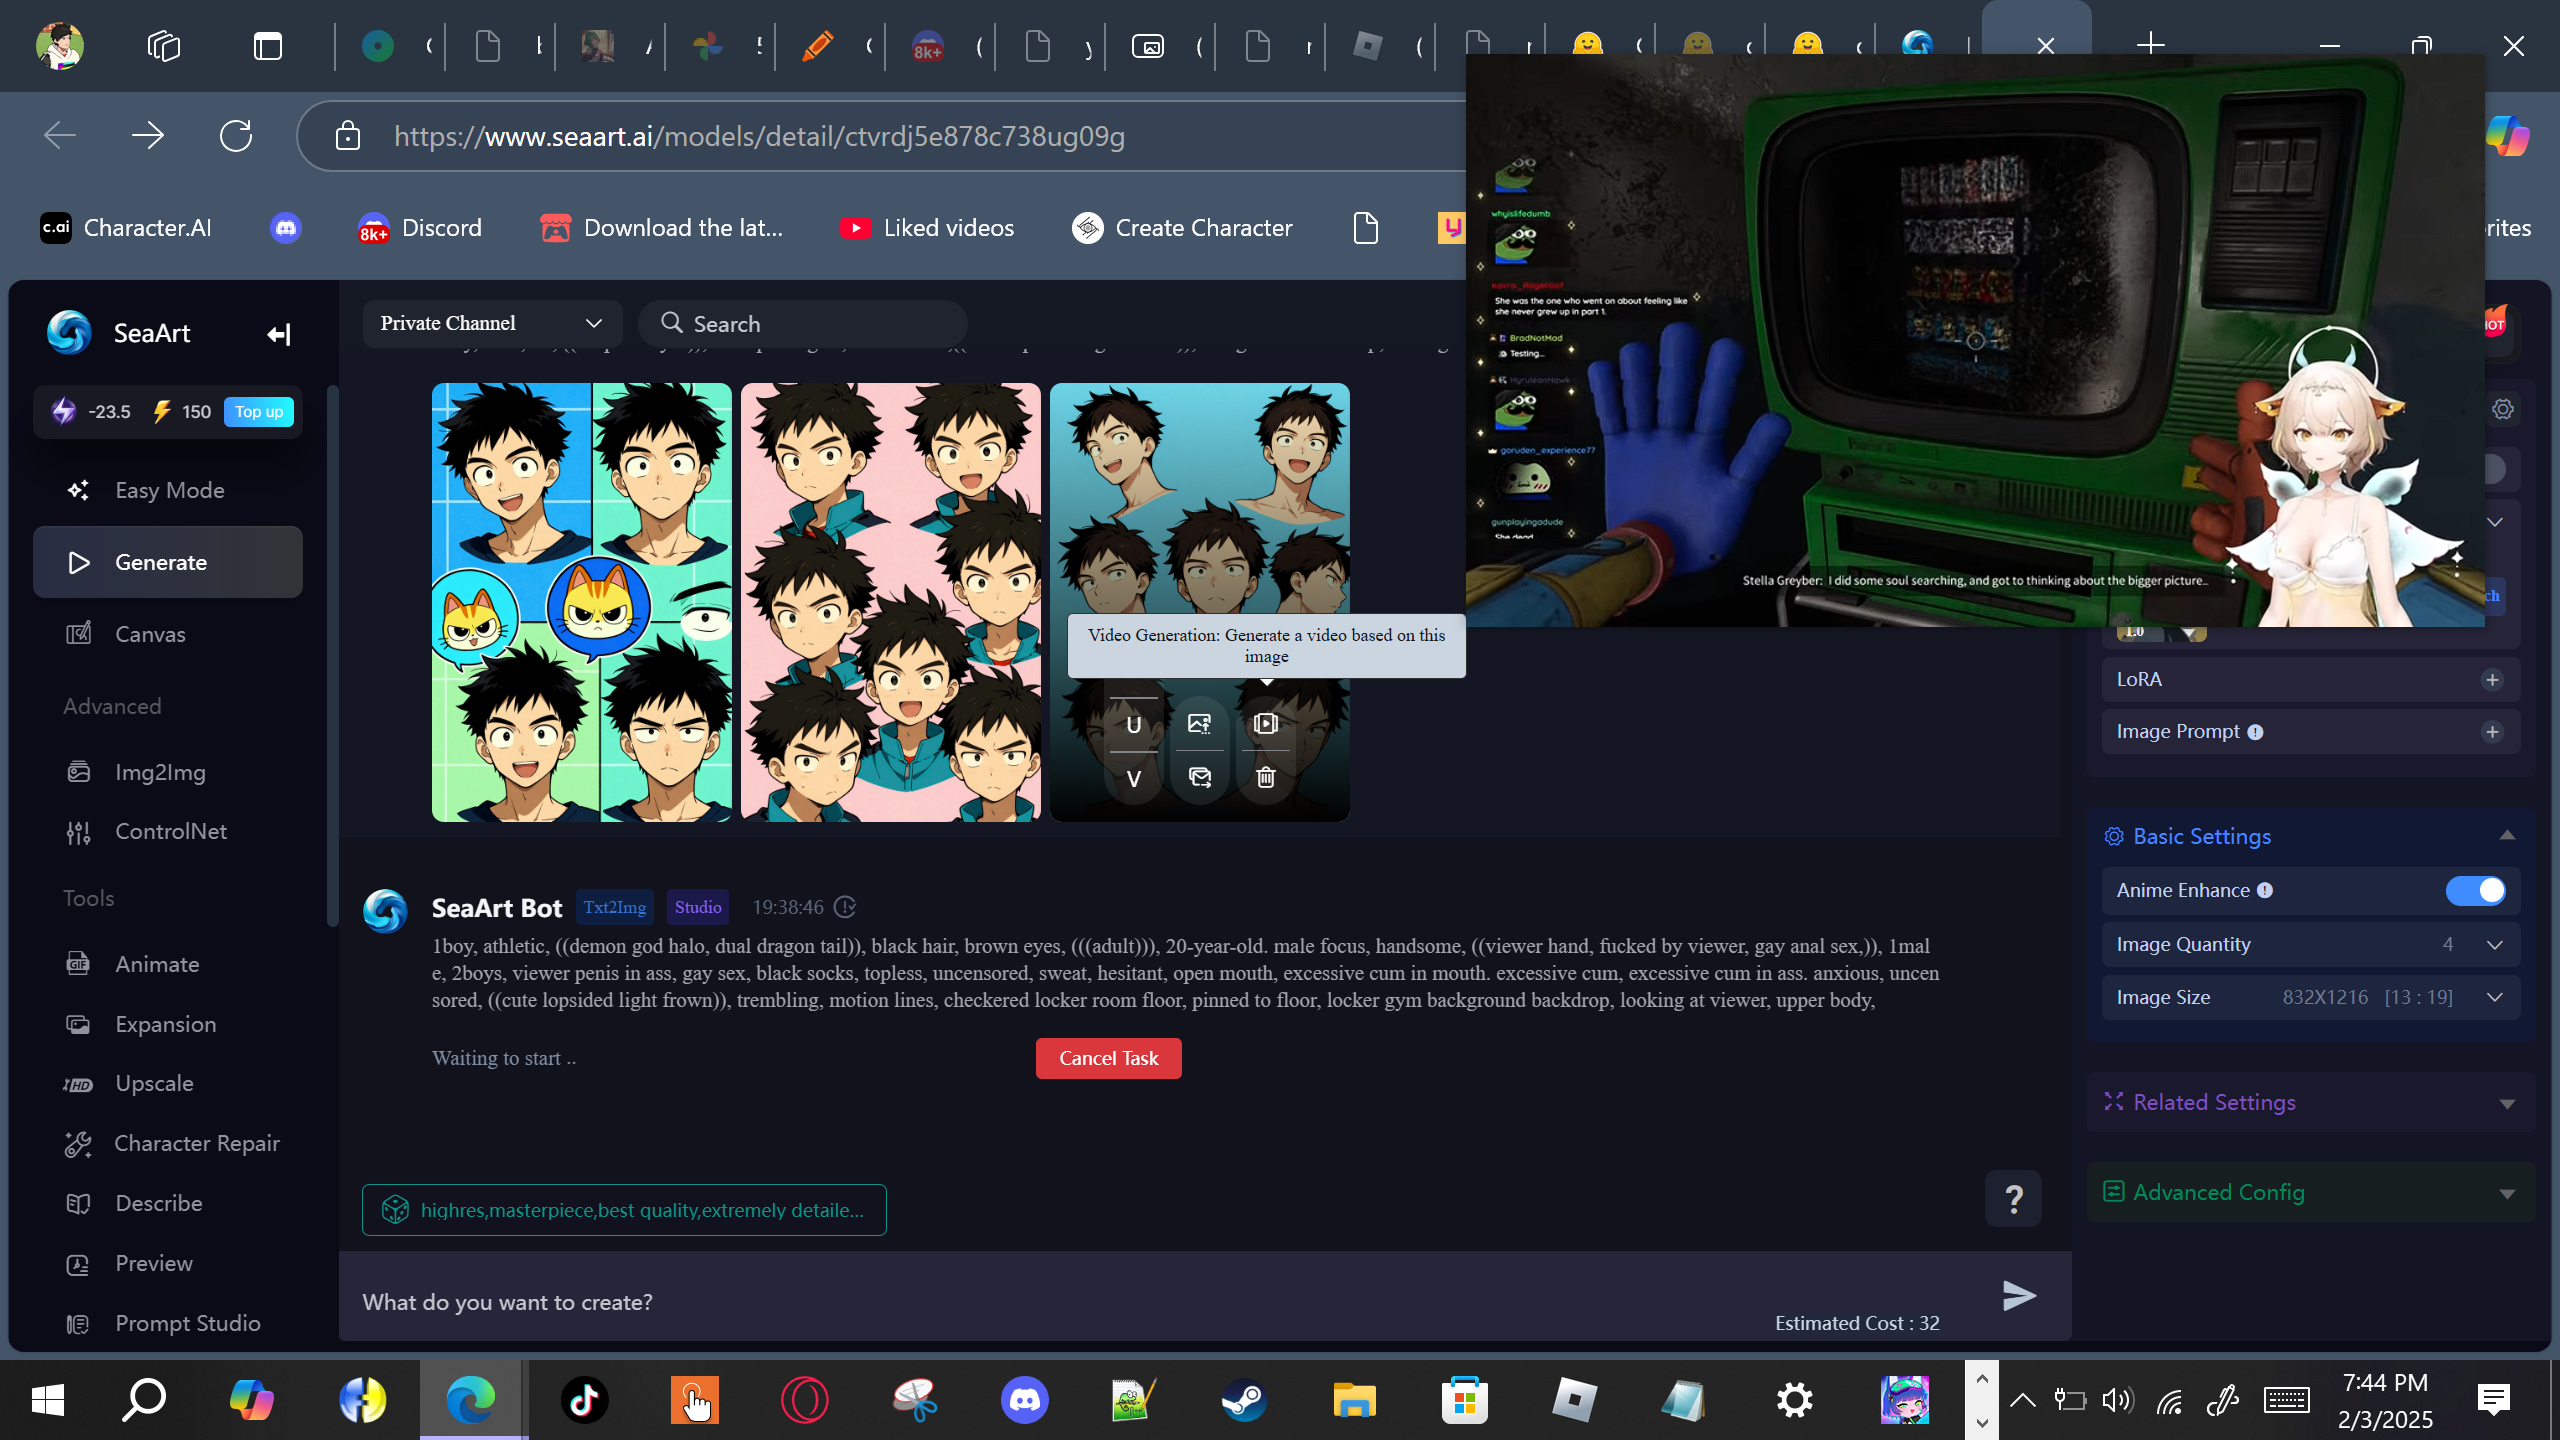Add an Image Prompt with the plus icon
The width and height of the screenshot is (2560, 1440).
point(2492,732)
